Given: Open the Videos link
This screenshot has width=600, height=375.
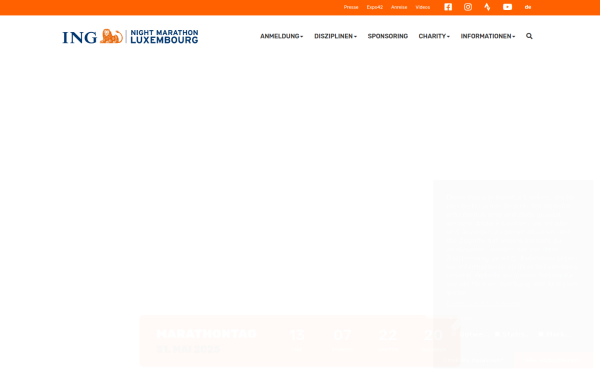Looking at the screenshot, I should click(423, 7).
